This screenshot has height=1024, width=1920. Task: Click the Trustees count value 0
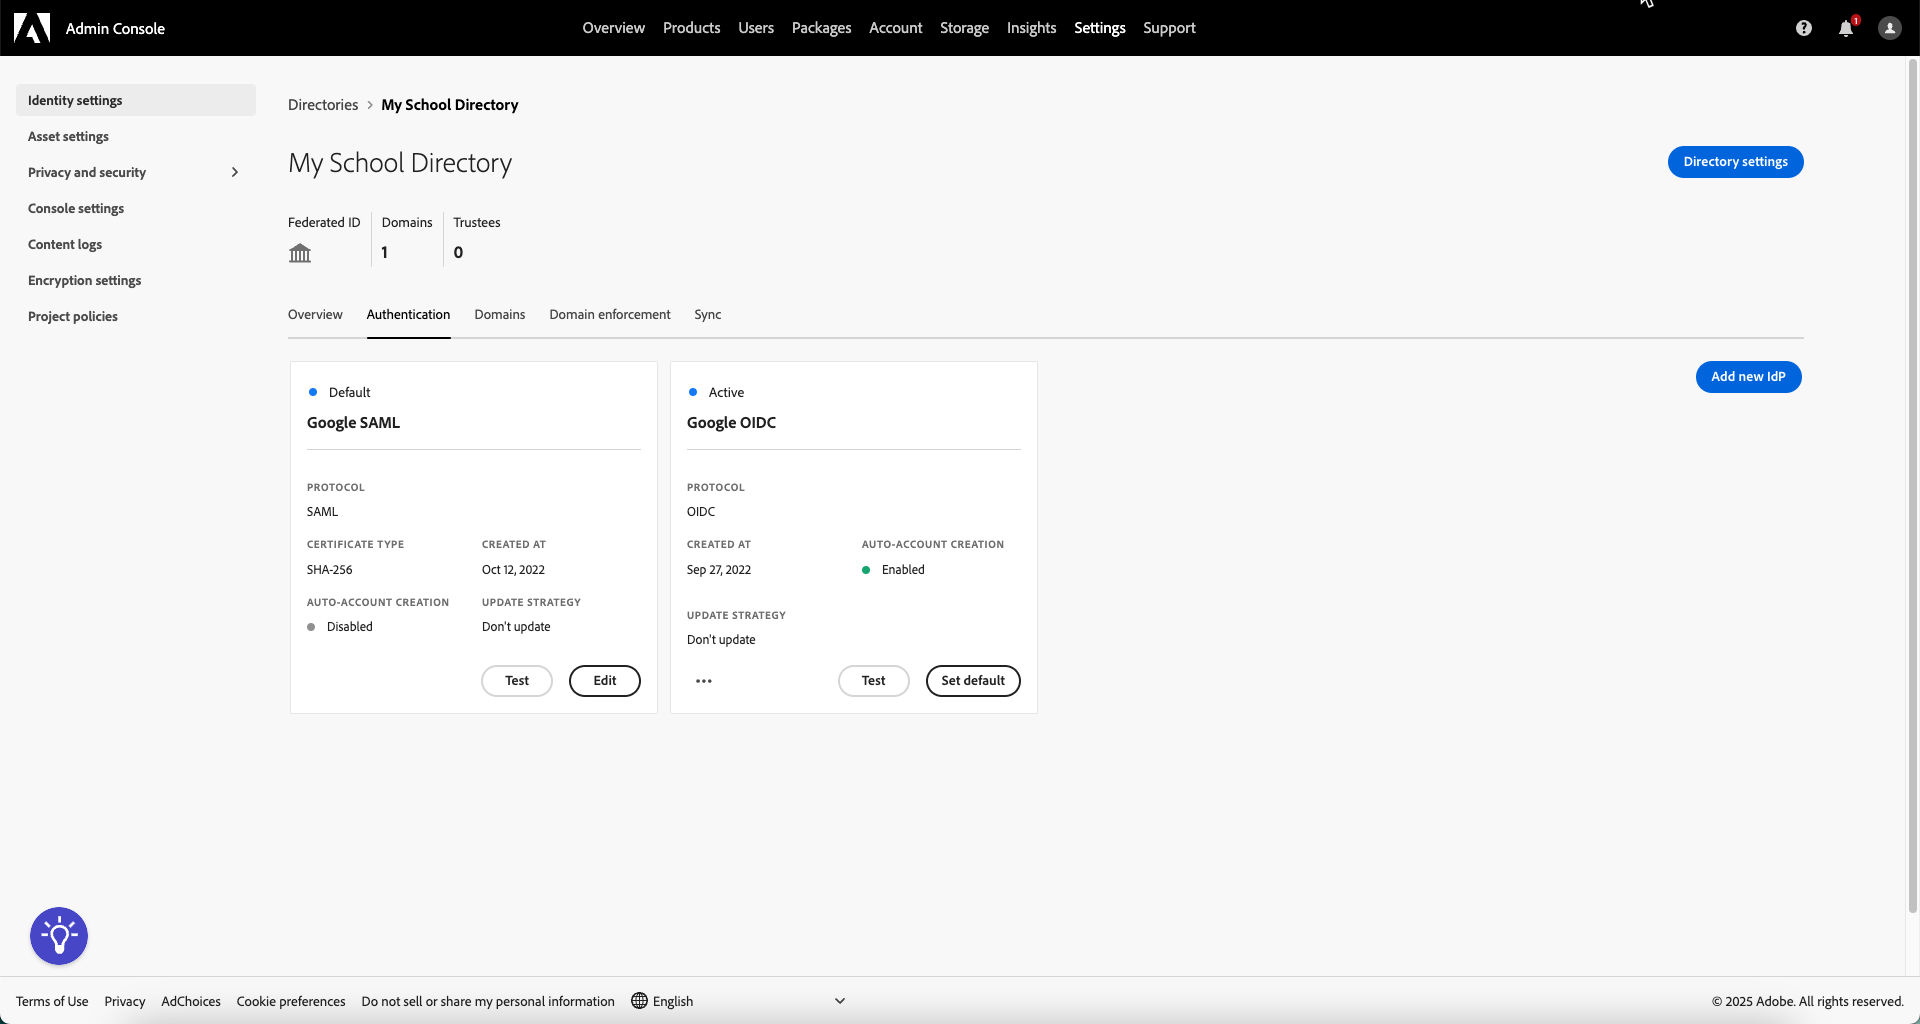(x=458, y=253)
